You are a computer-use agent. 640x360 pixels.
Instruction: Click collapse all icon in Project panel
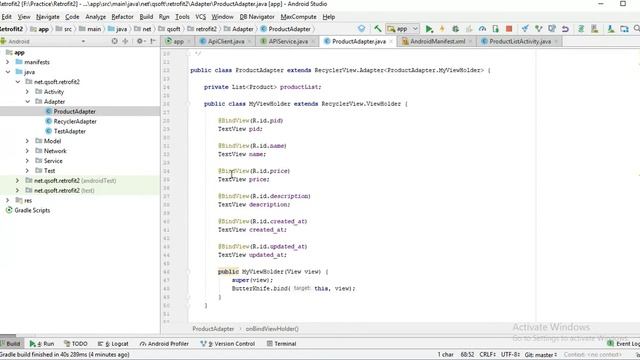(125, 41)
